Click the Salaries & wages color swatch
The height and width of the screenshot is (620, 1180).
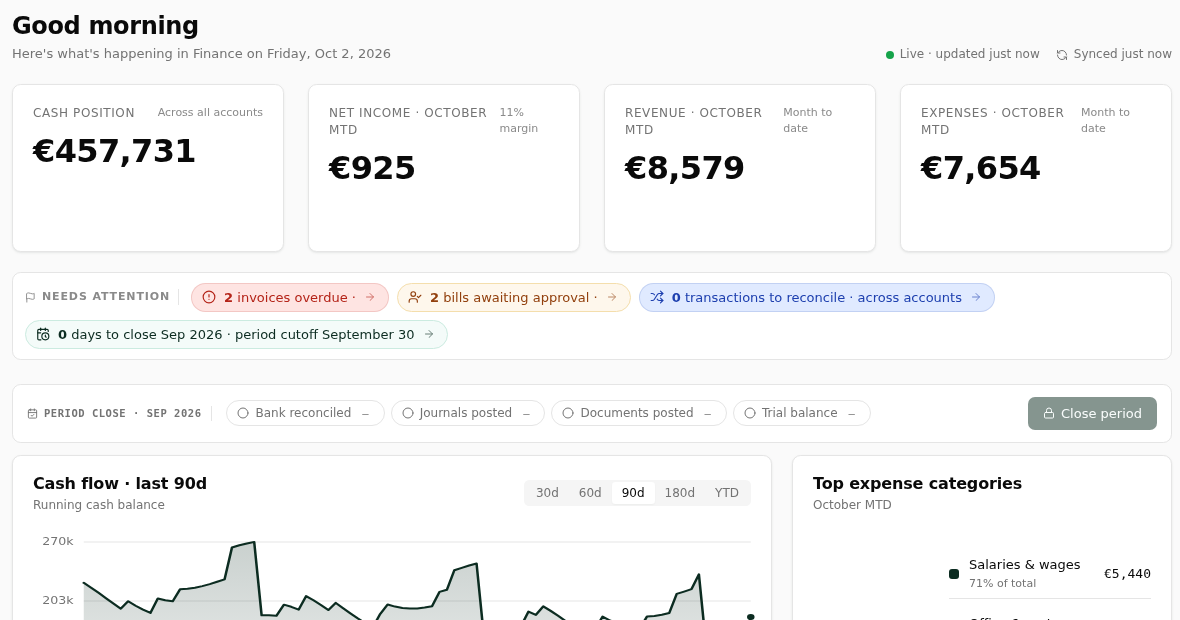954,574
